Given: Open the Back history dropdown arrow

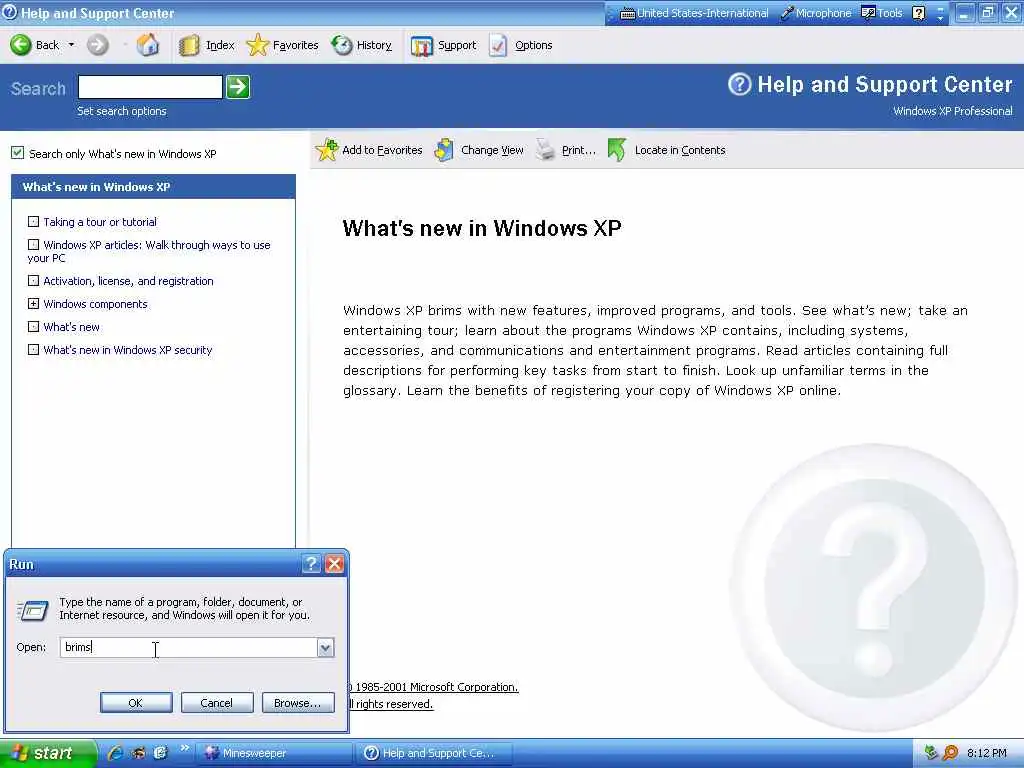Looking at the screenshot, I should [x=71, y=45].
